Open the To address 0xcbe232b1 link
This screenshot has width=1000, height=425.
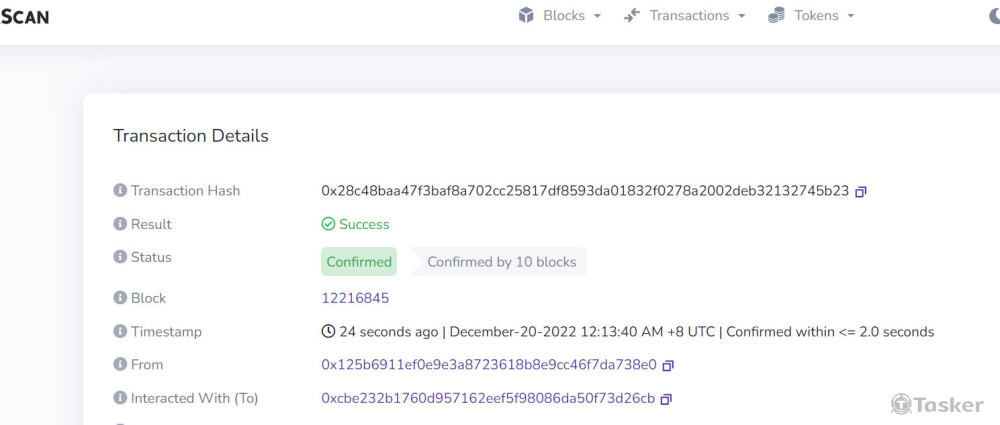(487, 398)
